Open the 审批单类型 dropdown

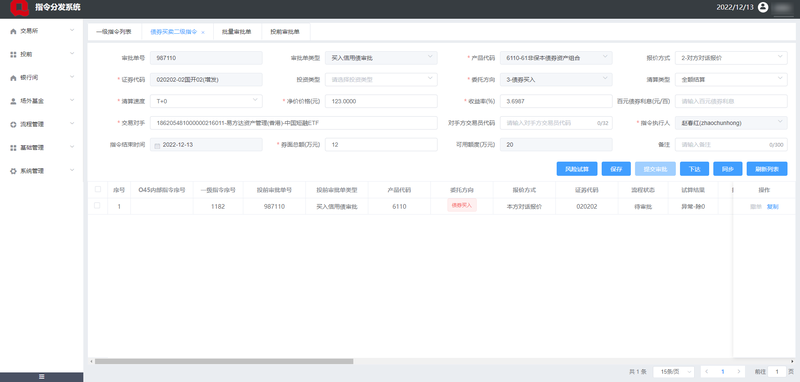(381, 58)
